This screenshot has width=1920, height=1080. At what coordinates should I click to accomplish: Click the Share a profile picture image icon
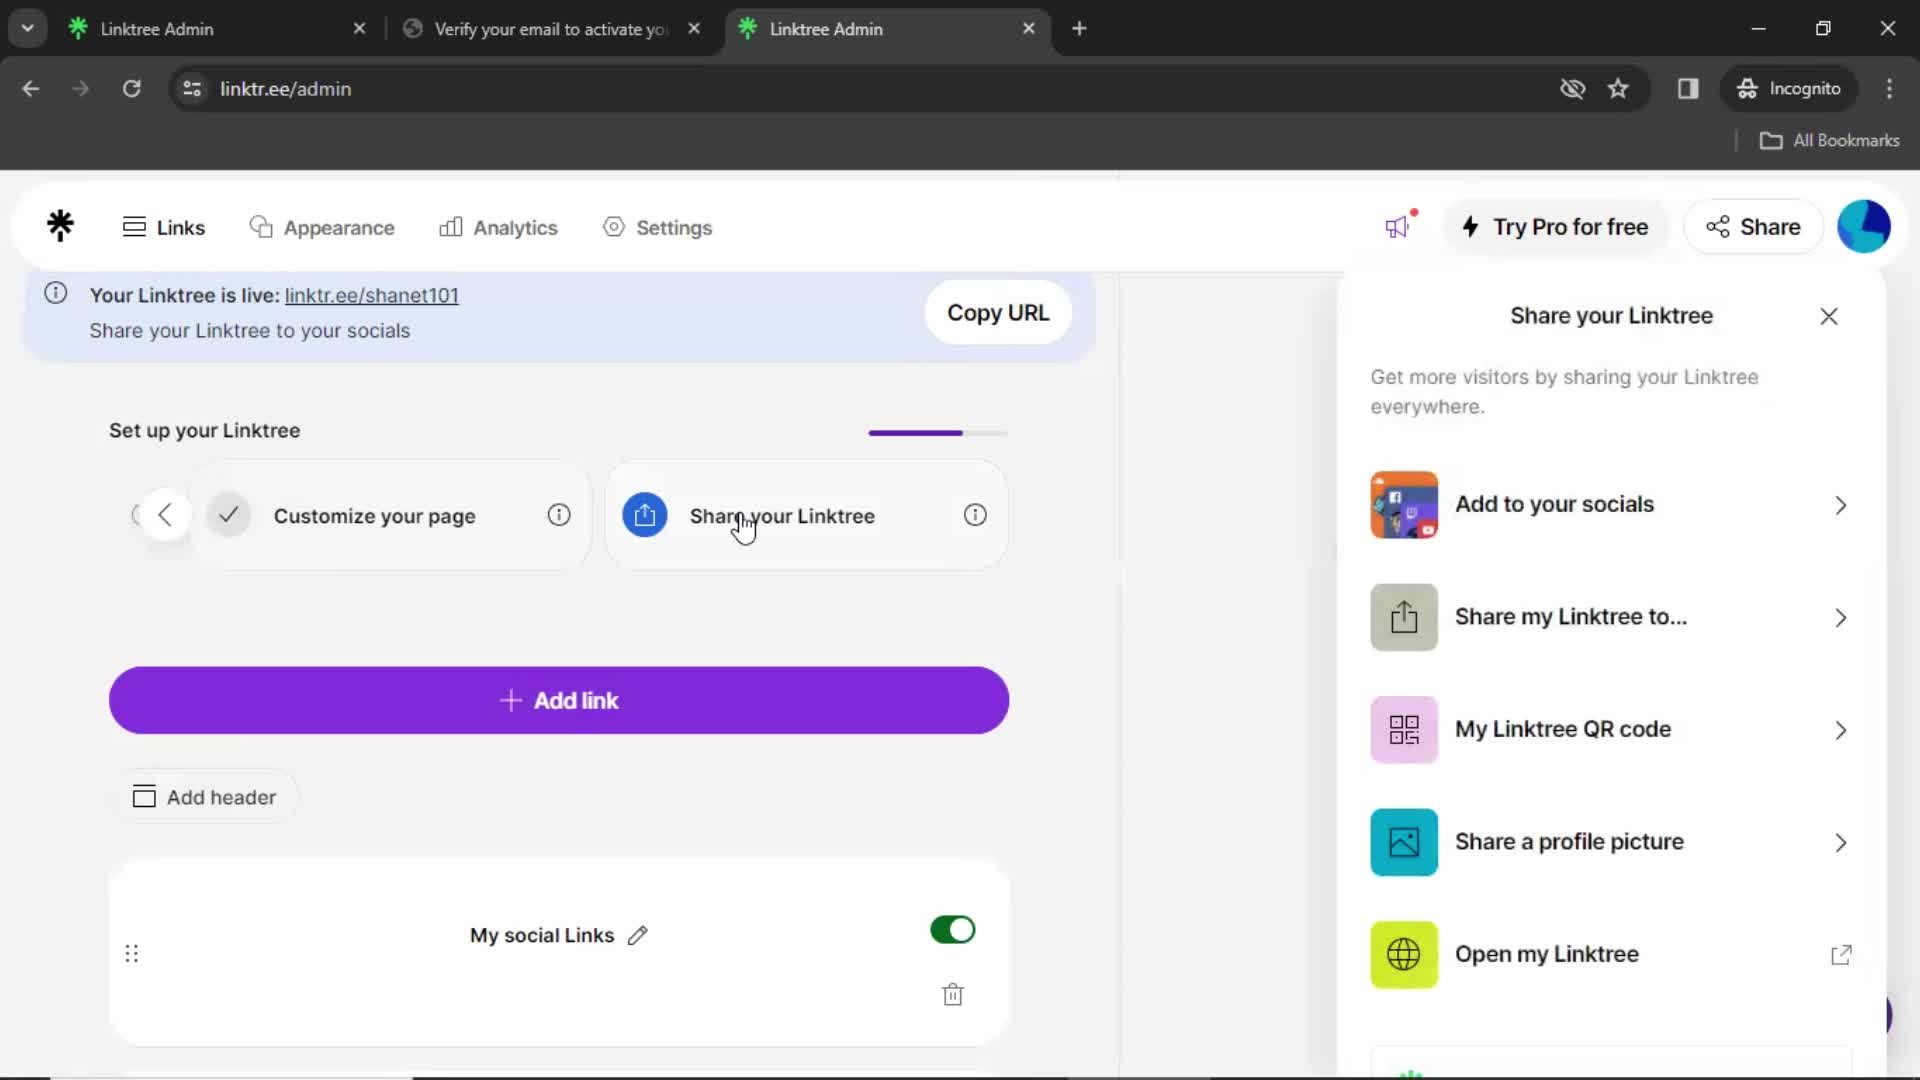tap(1404, 842)
